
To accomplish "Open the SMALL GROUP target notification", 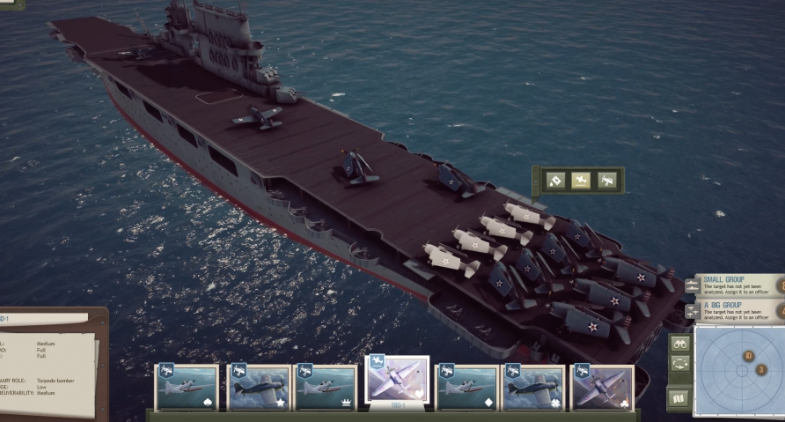I will (x=740, y=285).
